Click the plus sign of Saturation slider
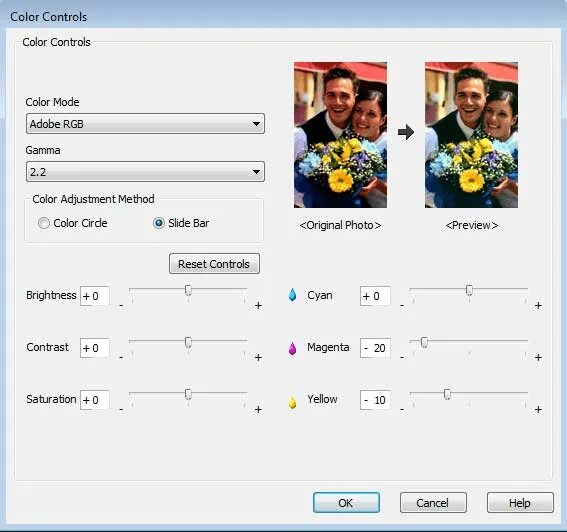 click(x=258, y=409)
